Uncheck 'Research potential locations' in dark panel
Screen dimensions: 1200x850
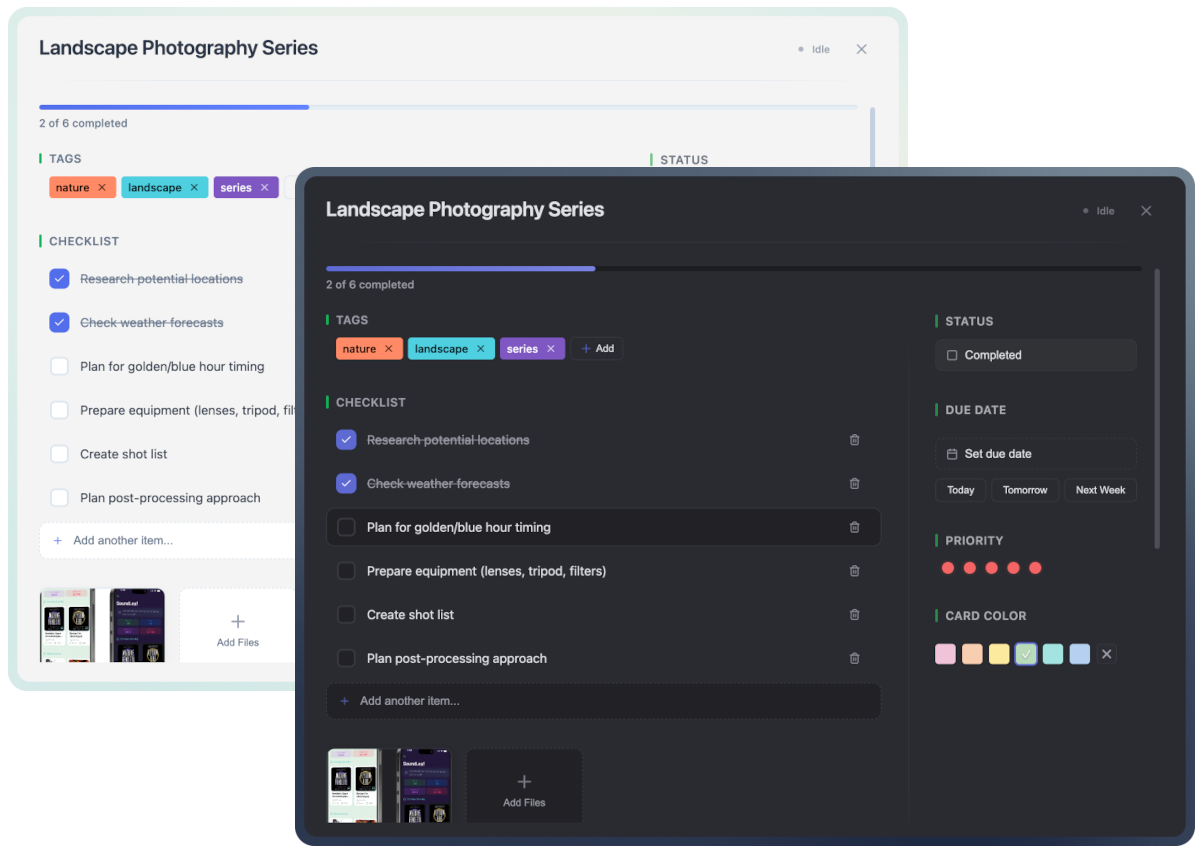[x=346, y=440]
